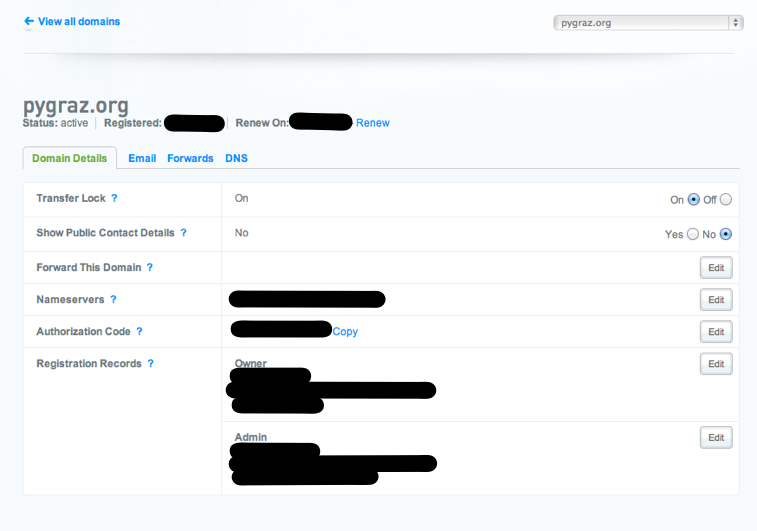
Task: Click the Owner heading in Registration Records
Action: tap(251, 363)
